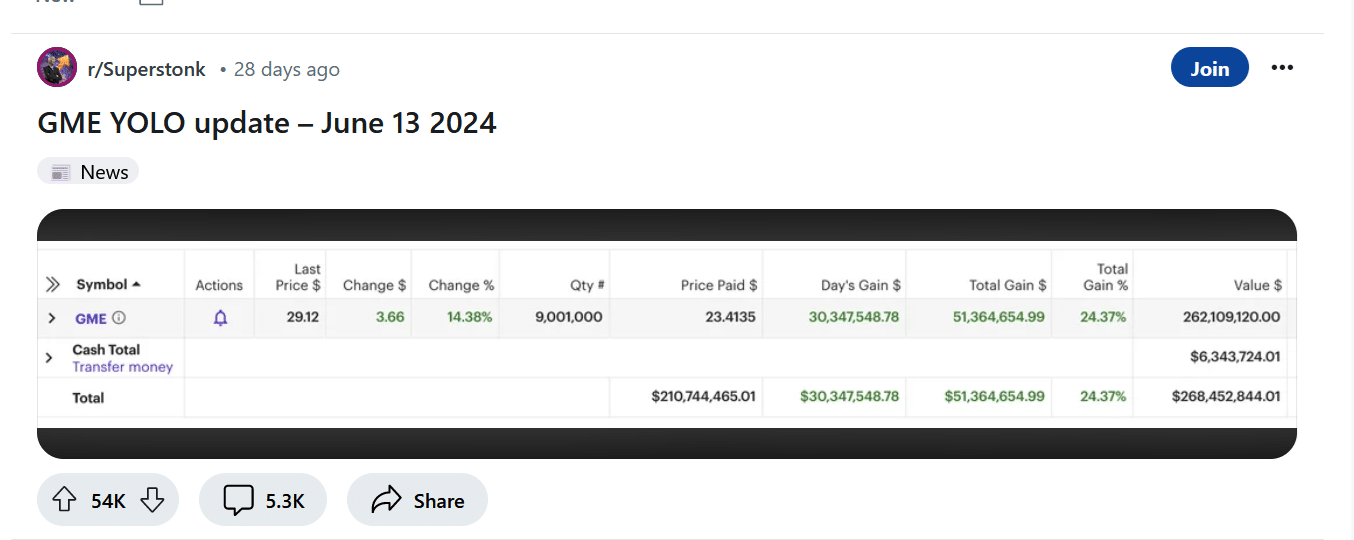The width and height of the screenshot is (1354, 540).
Task: Open the 5.3K comments section
Action: coord(263,501)
